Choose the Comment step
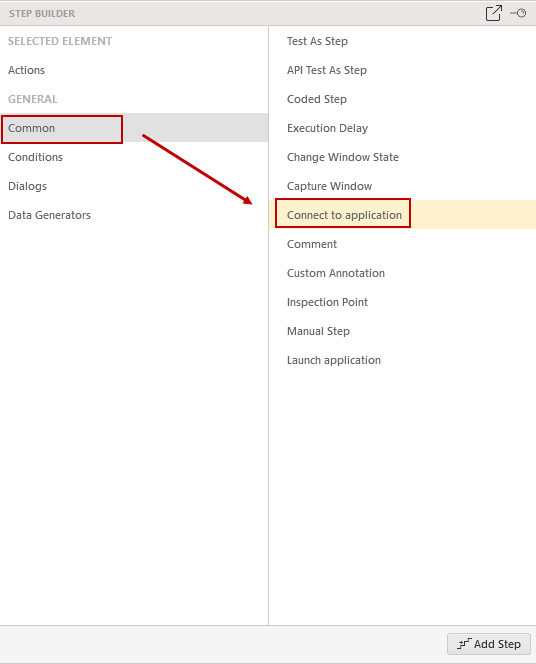 click(402, 244)
